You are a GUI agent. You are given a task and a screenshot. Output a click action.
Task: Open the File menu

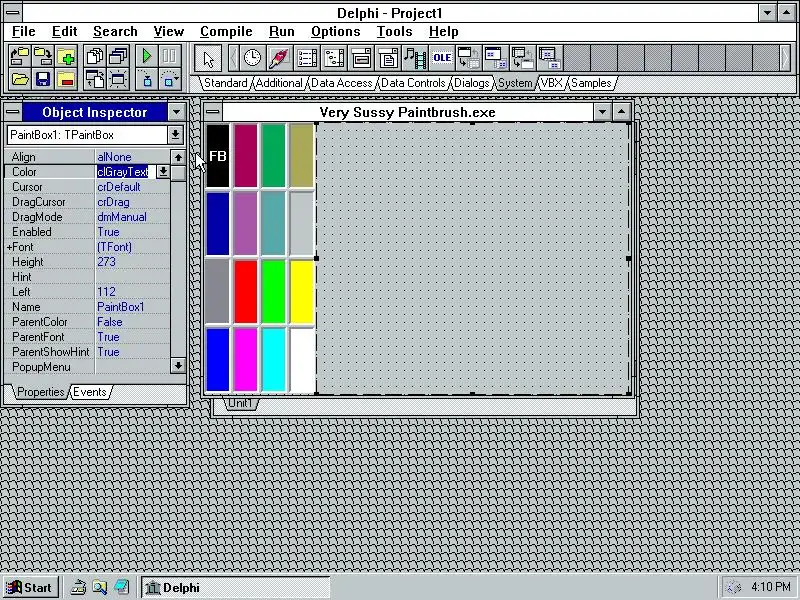click(23, 32)
